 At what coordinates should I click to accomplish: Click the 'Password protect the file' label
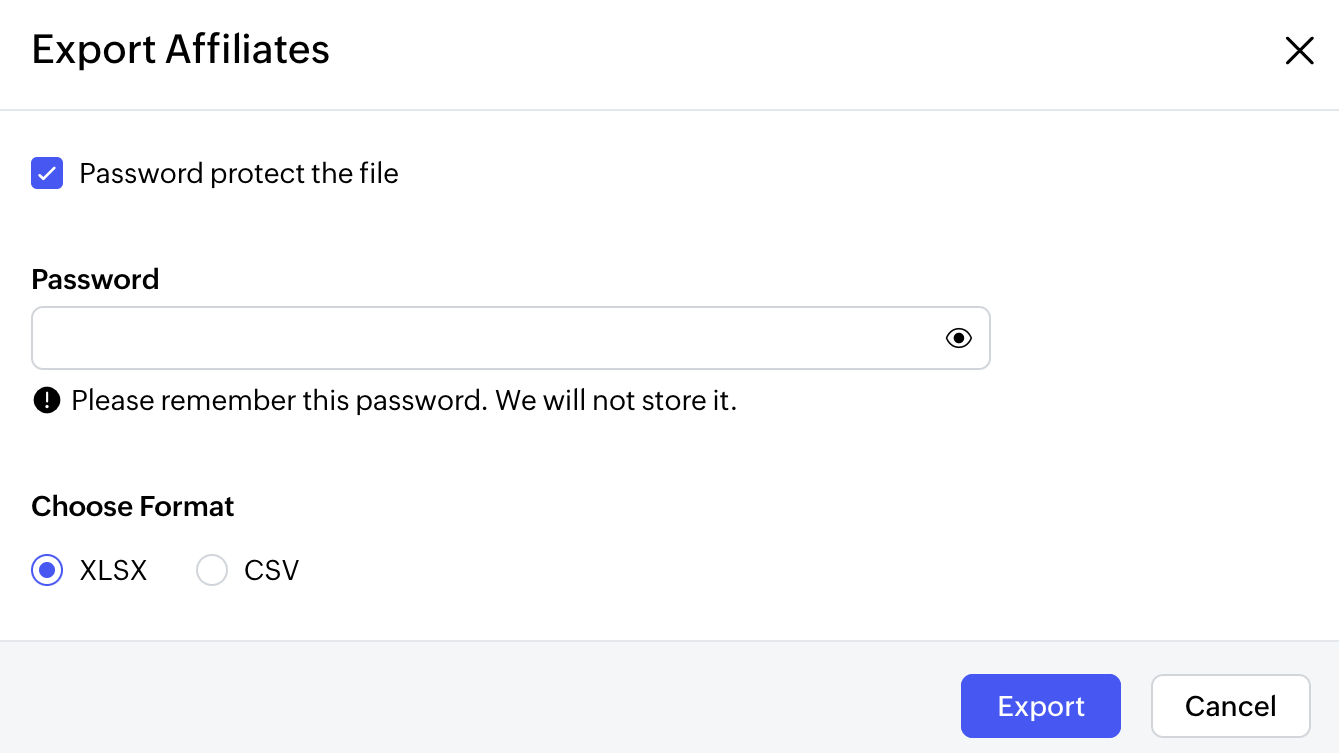point(239,173)
